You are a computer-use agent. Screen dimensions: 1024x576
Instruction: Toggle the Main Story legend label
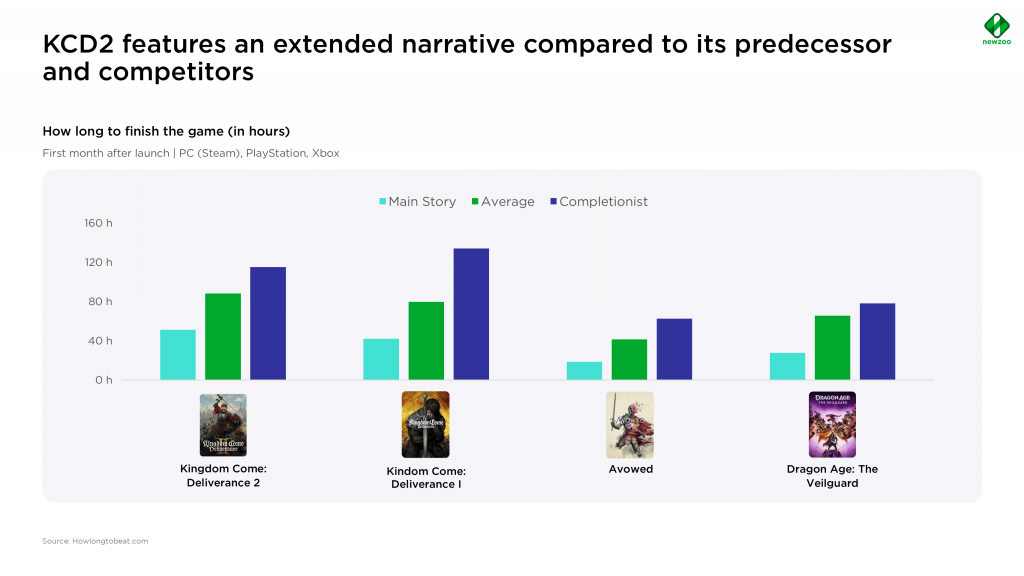coord(422,202)
